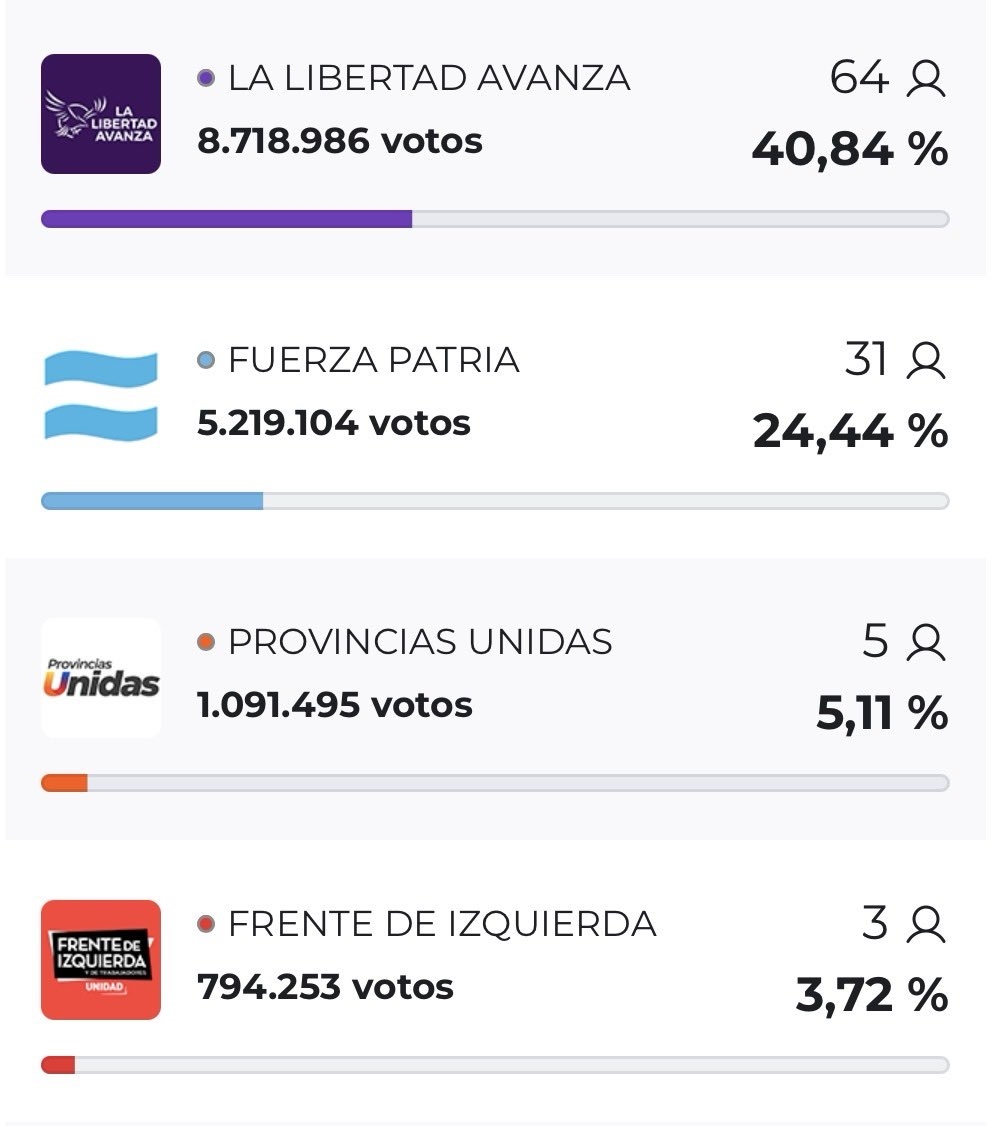Click the purple dot before La Libertad Avanza
This screenshot has width=998, height=1126.
pyautogui.click(x=207, y=78)
